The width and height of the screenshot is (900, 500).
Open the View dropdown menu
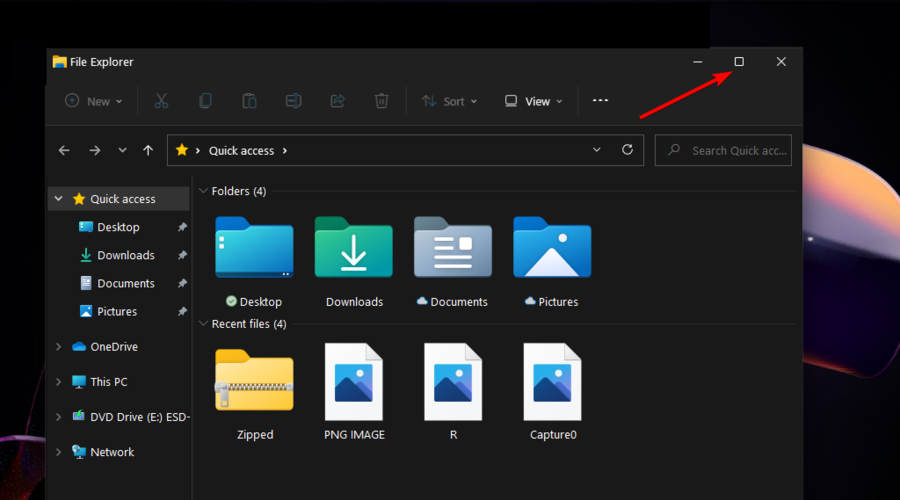pos(534,102)
